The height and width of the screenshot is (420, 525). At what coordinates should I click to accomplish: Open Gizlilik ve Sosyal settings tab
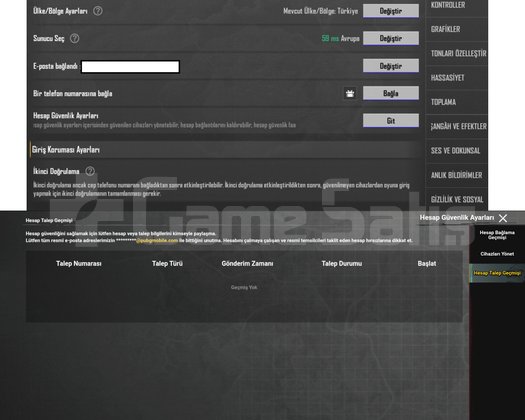456,199
